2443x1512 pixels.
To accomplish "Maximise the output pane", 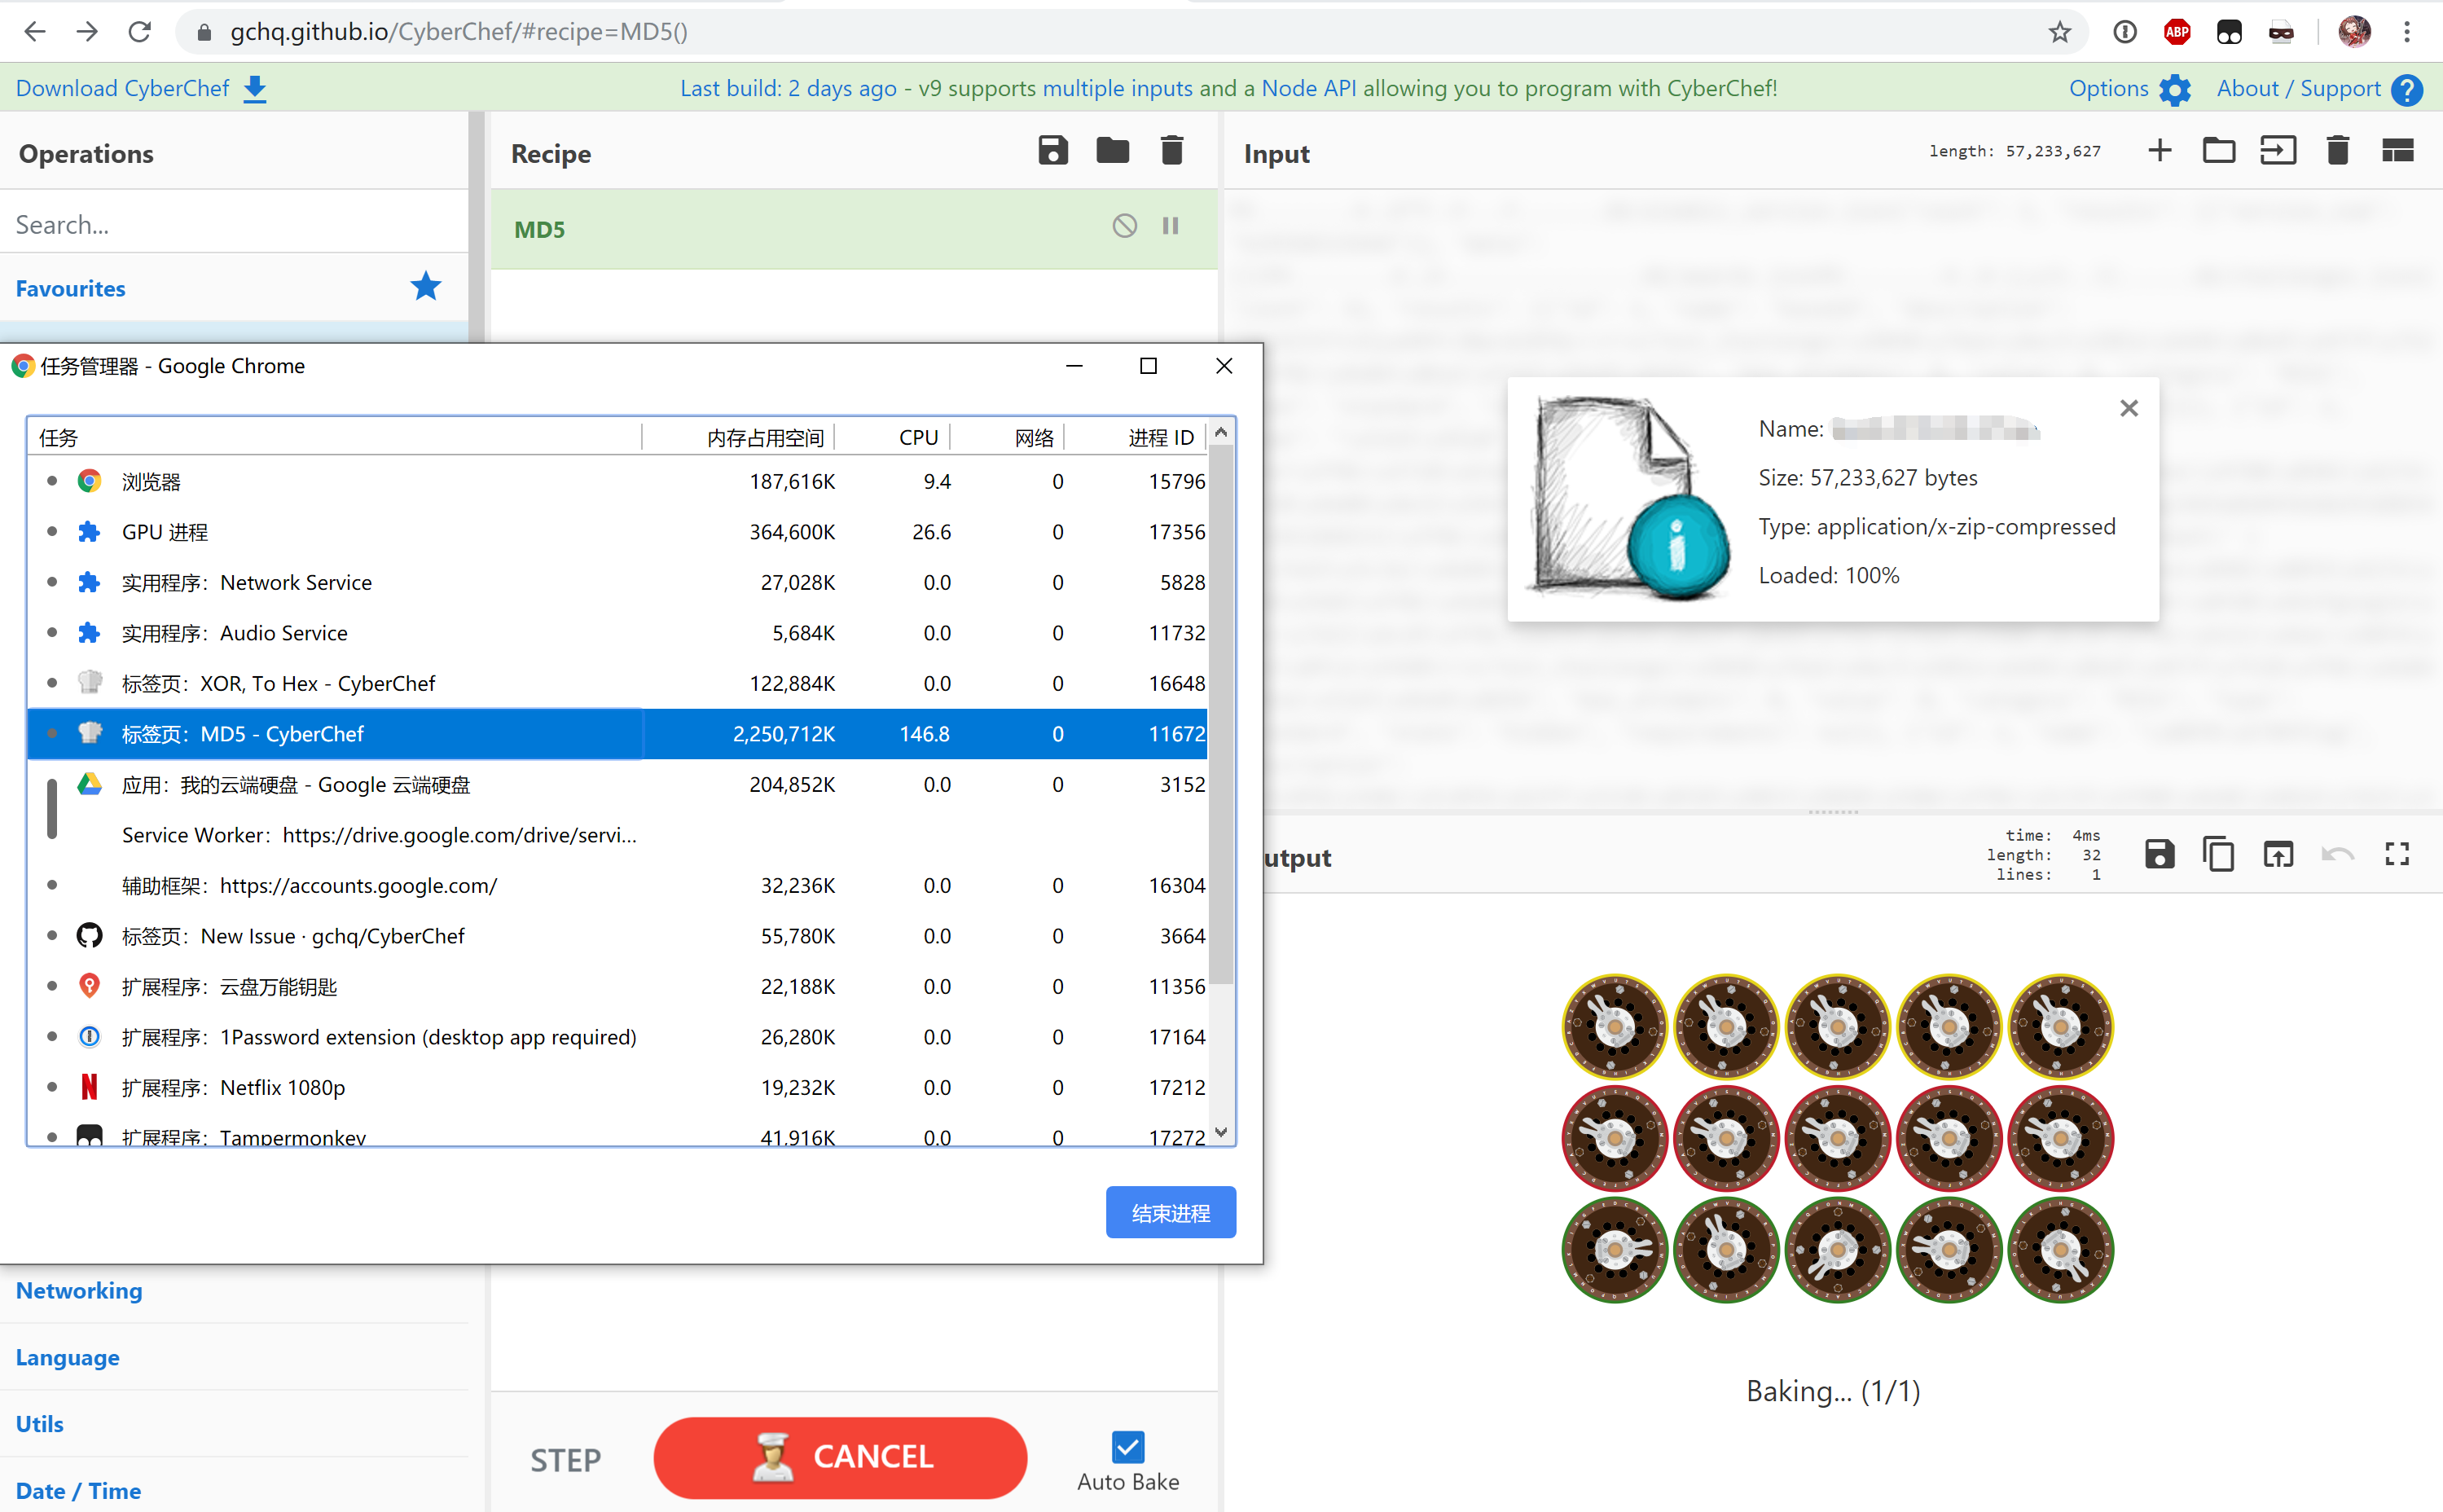I will tap(2397, 854).
